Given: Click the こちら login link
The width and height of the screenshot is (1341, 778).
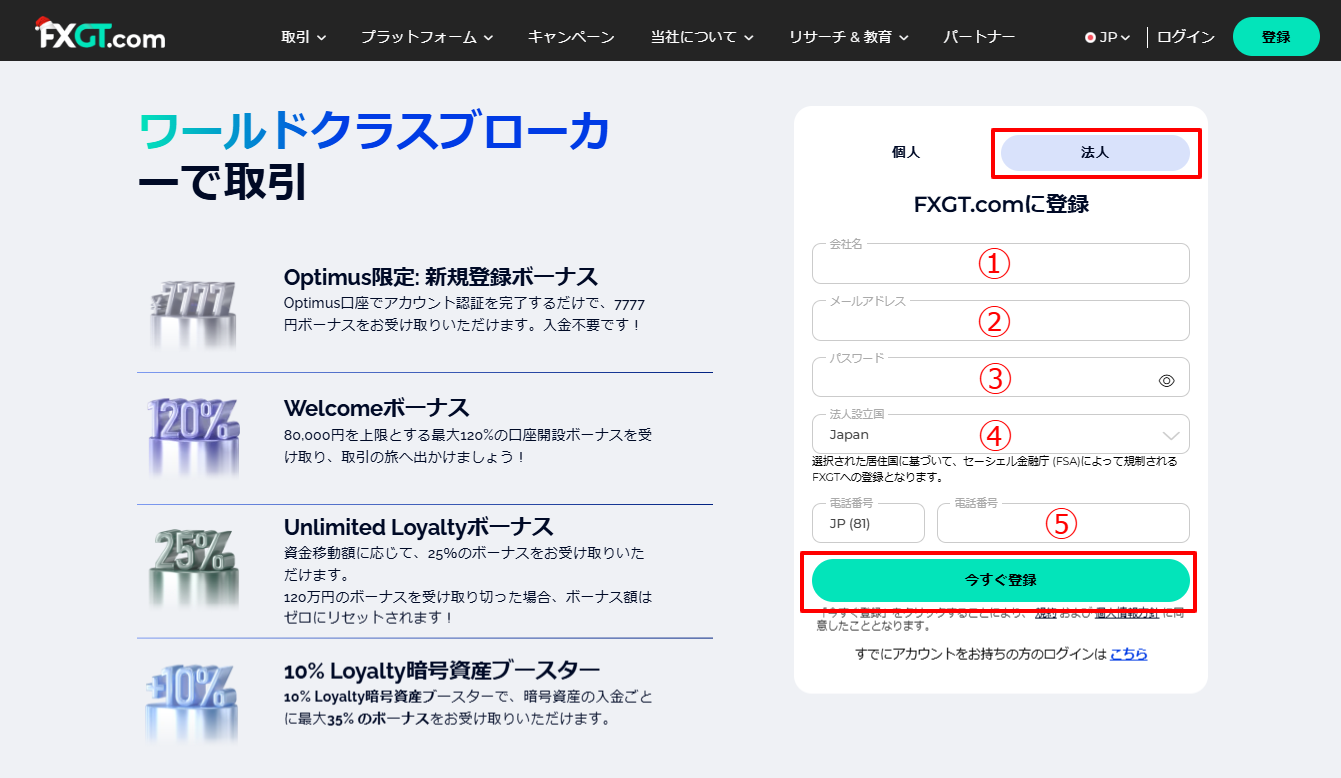Looking at the screenshot, I should click(1131, 653).
